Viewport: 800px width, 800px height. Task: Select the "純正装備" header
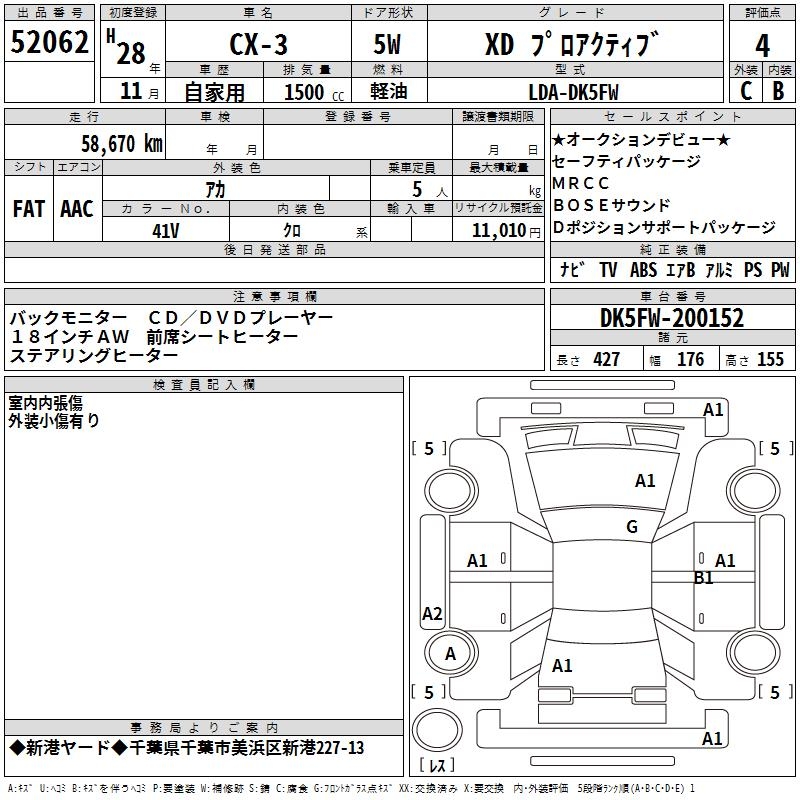coord(672,249)
